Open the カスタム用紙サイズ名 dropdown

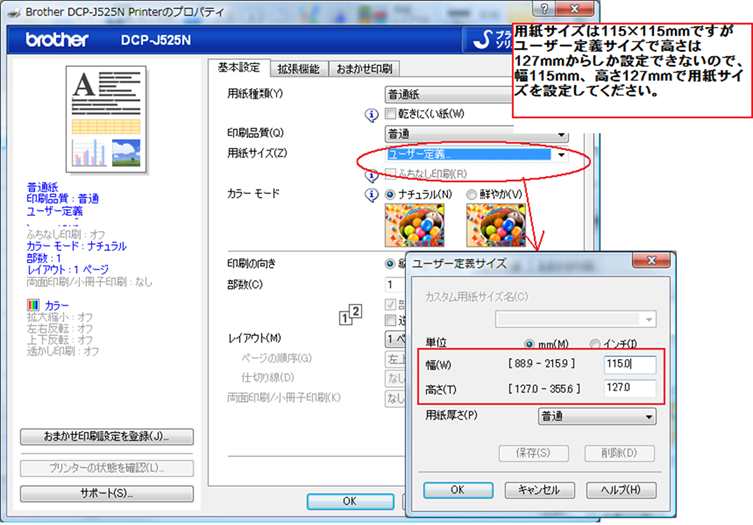pos(575,319)
